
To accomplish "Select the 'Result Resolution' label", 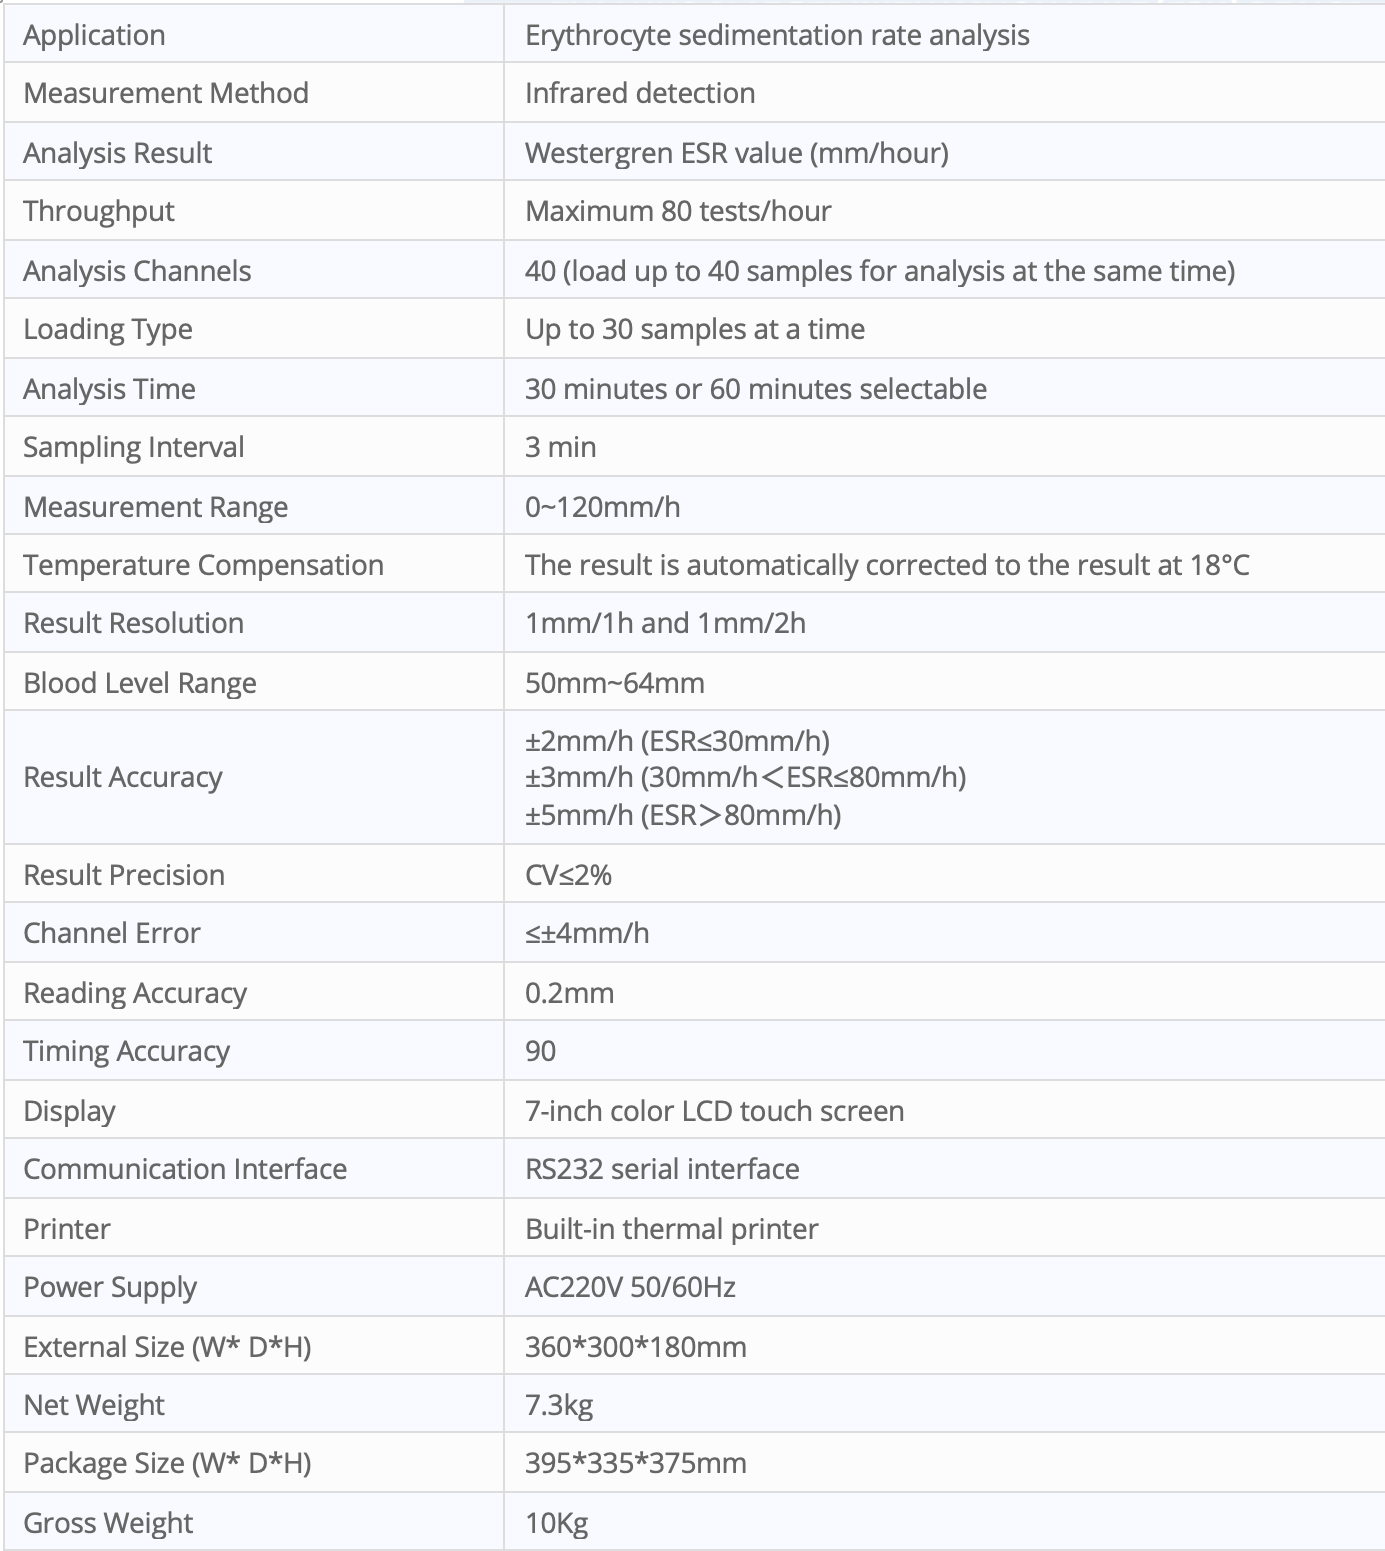I will point(134,623).
